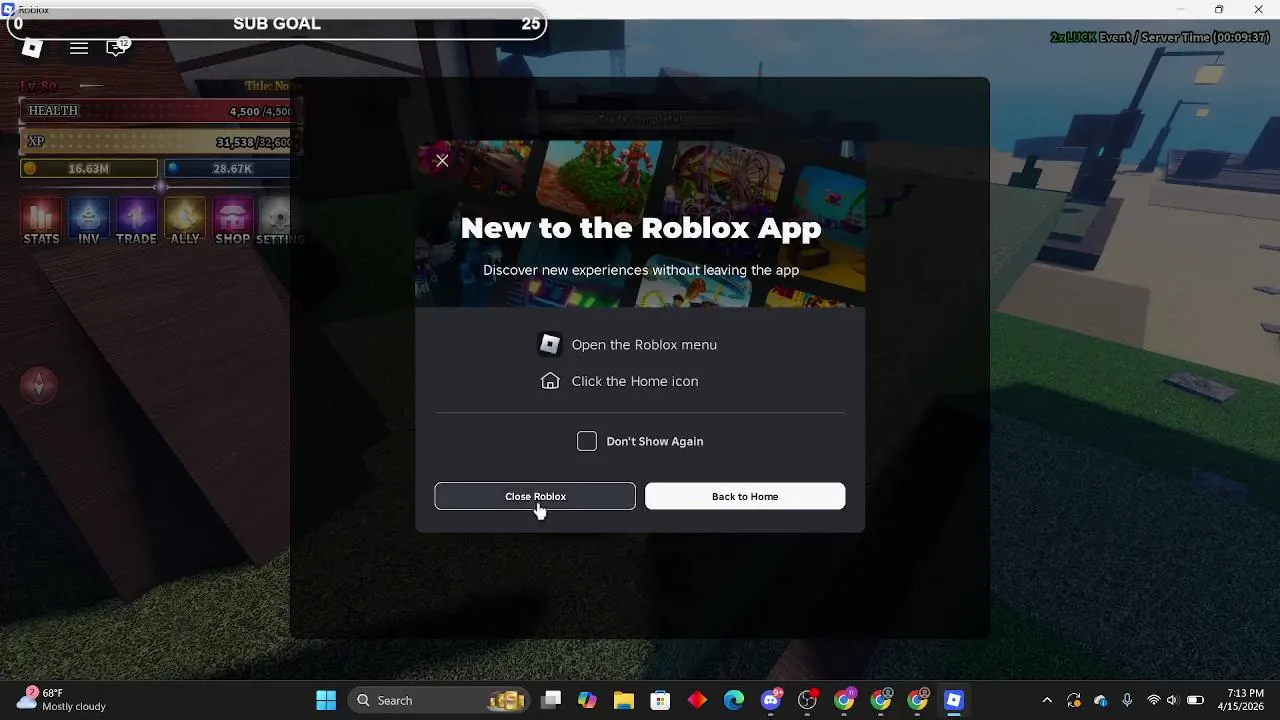Open the TRADE icon
1280x720 pixels.
[x=136, y=221]
